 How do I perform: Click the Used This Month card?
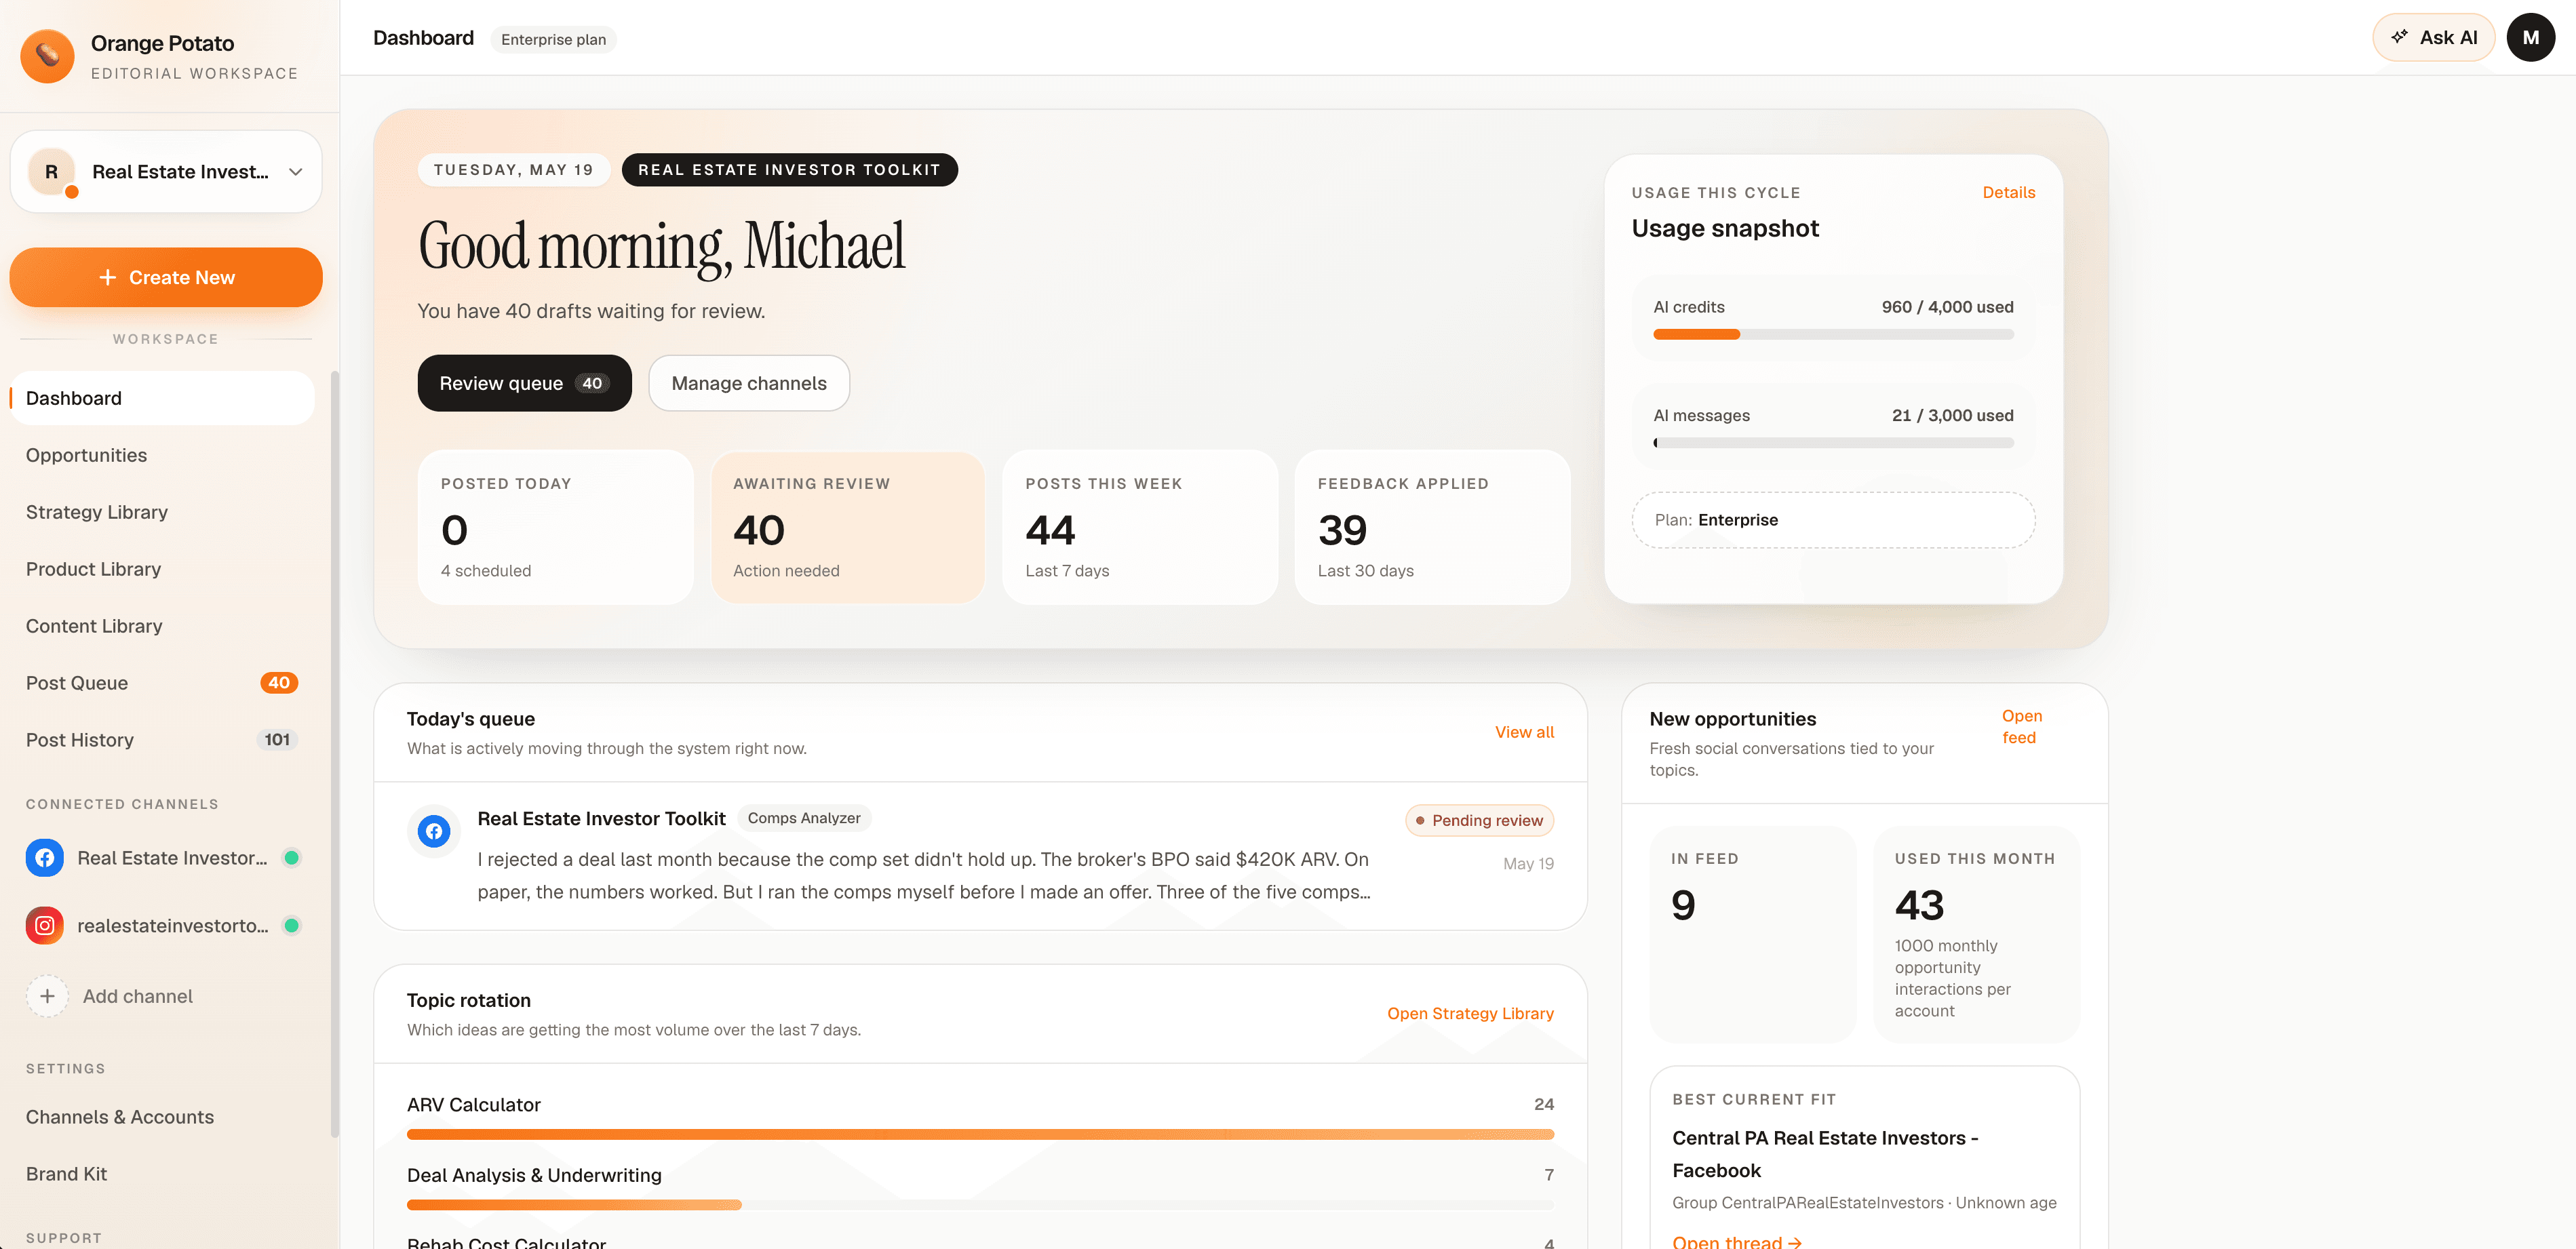1976,934
